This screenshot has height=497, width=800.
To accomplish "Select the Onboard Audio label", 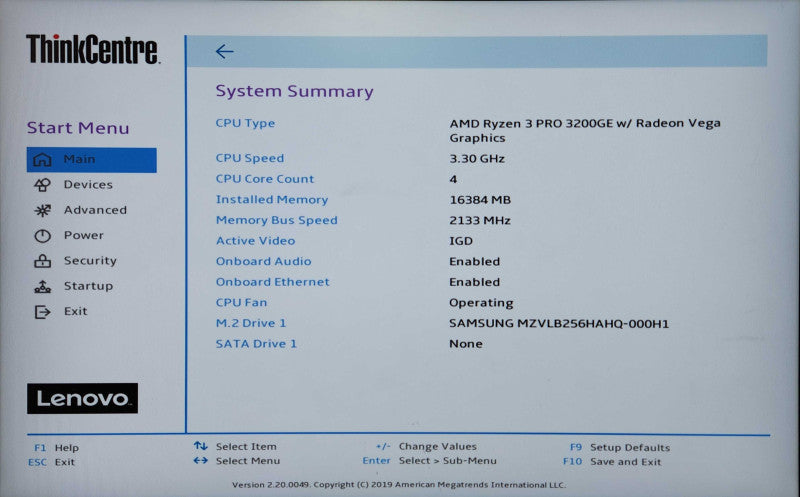I will tap(263, 261).
